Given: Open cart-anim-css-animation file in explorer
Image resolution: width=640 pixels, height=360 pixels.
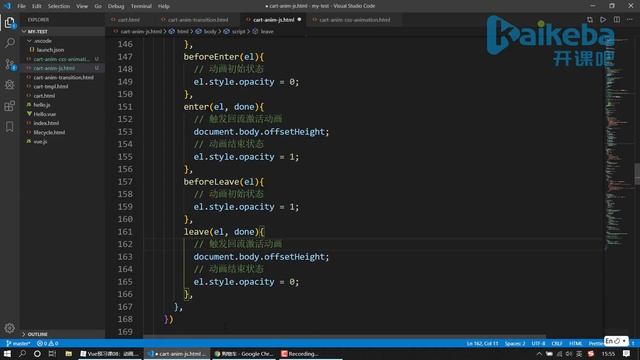Looking at the screenshot, I should [61, 59].
